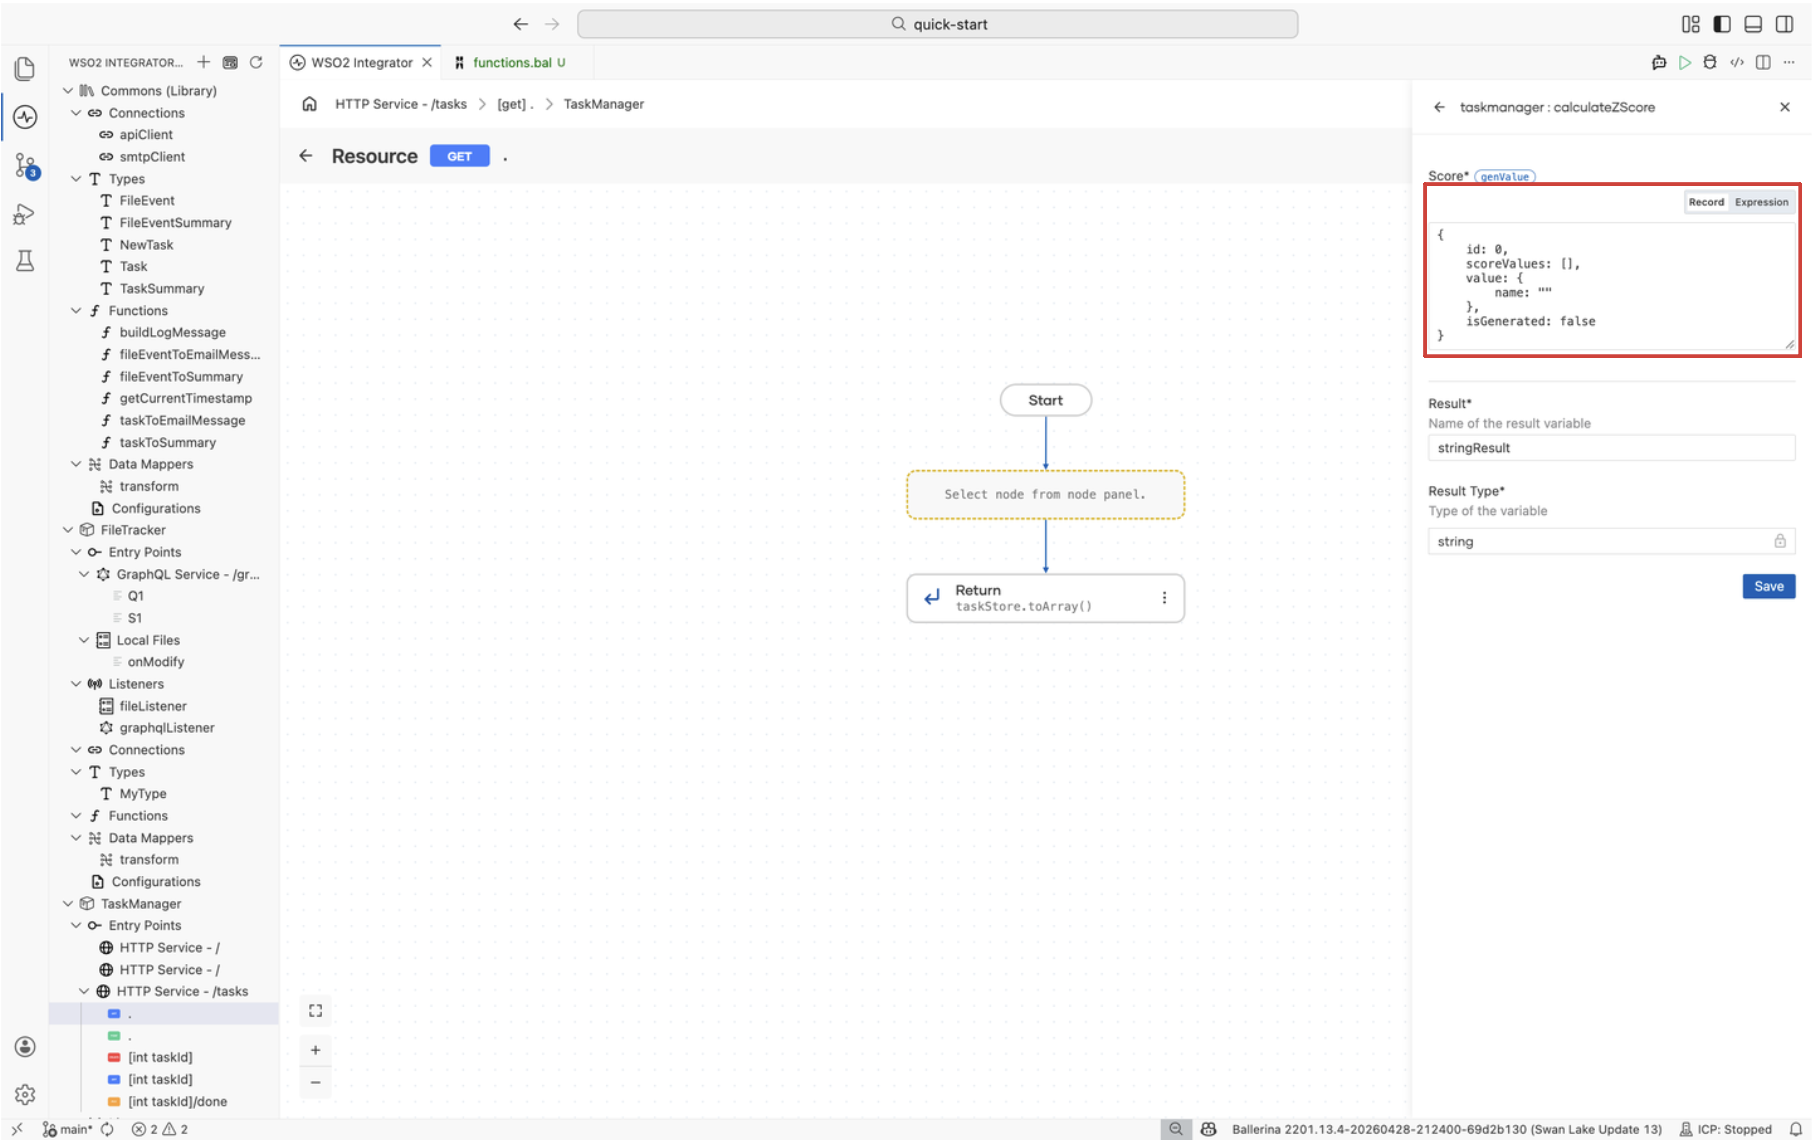Go back using the title bar arrow

[520, 24]
